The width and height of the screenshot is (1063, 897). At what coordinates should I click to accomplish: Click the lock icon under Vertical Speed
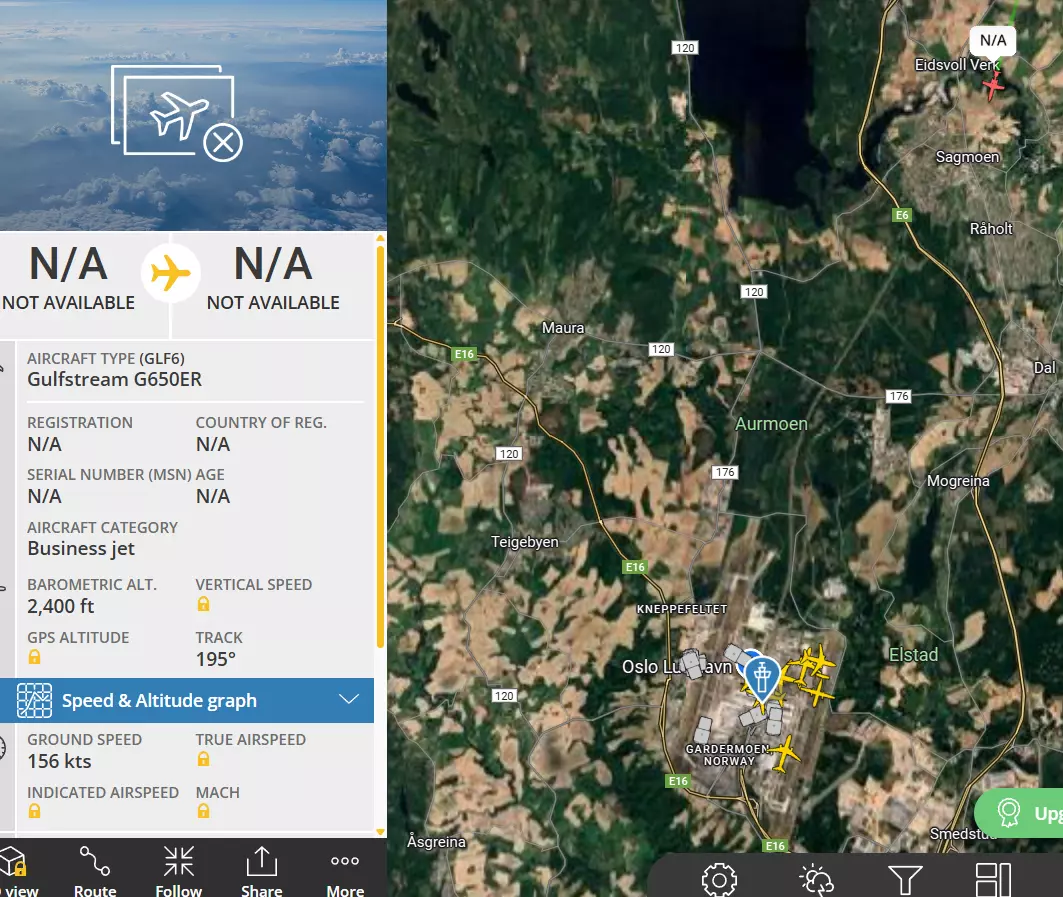click(203, 604)
